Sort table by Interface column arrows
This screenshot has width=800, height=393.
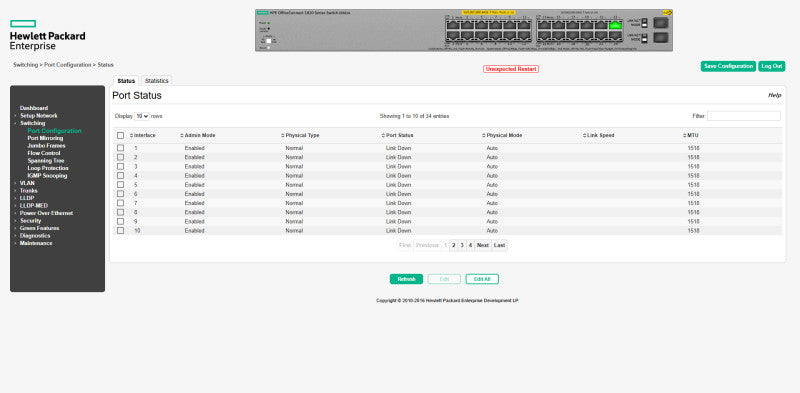pos(131,136)
